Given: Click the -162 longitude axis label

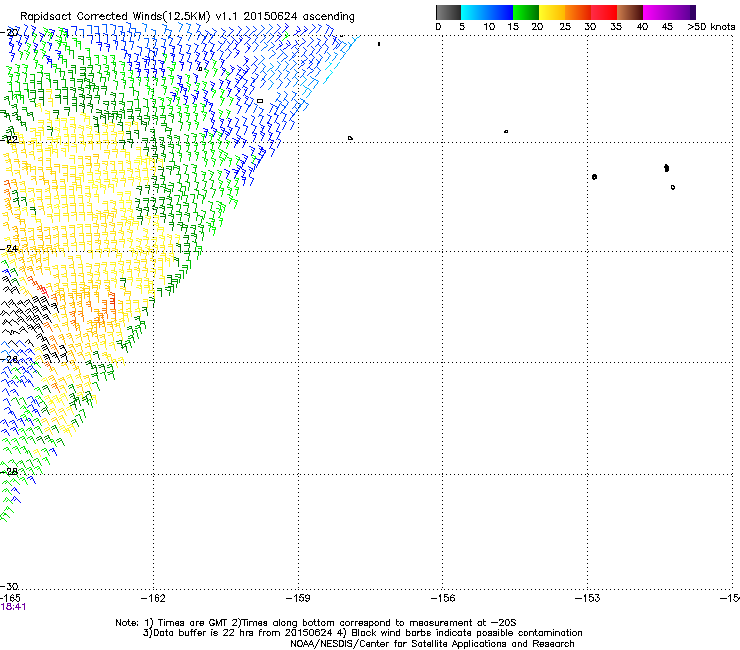Looking at the screenshot, I should 153,599.
